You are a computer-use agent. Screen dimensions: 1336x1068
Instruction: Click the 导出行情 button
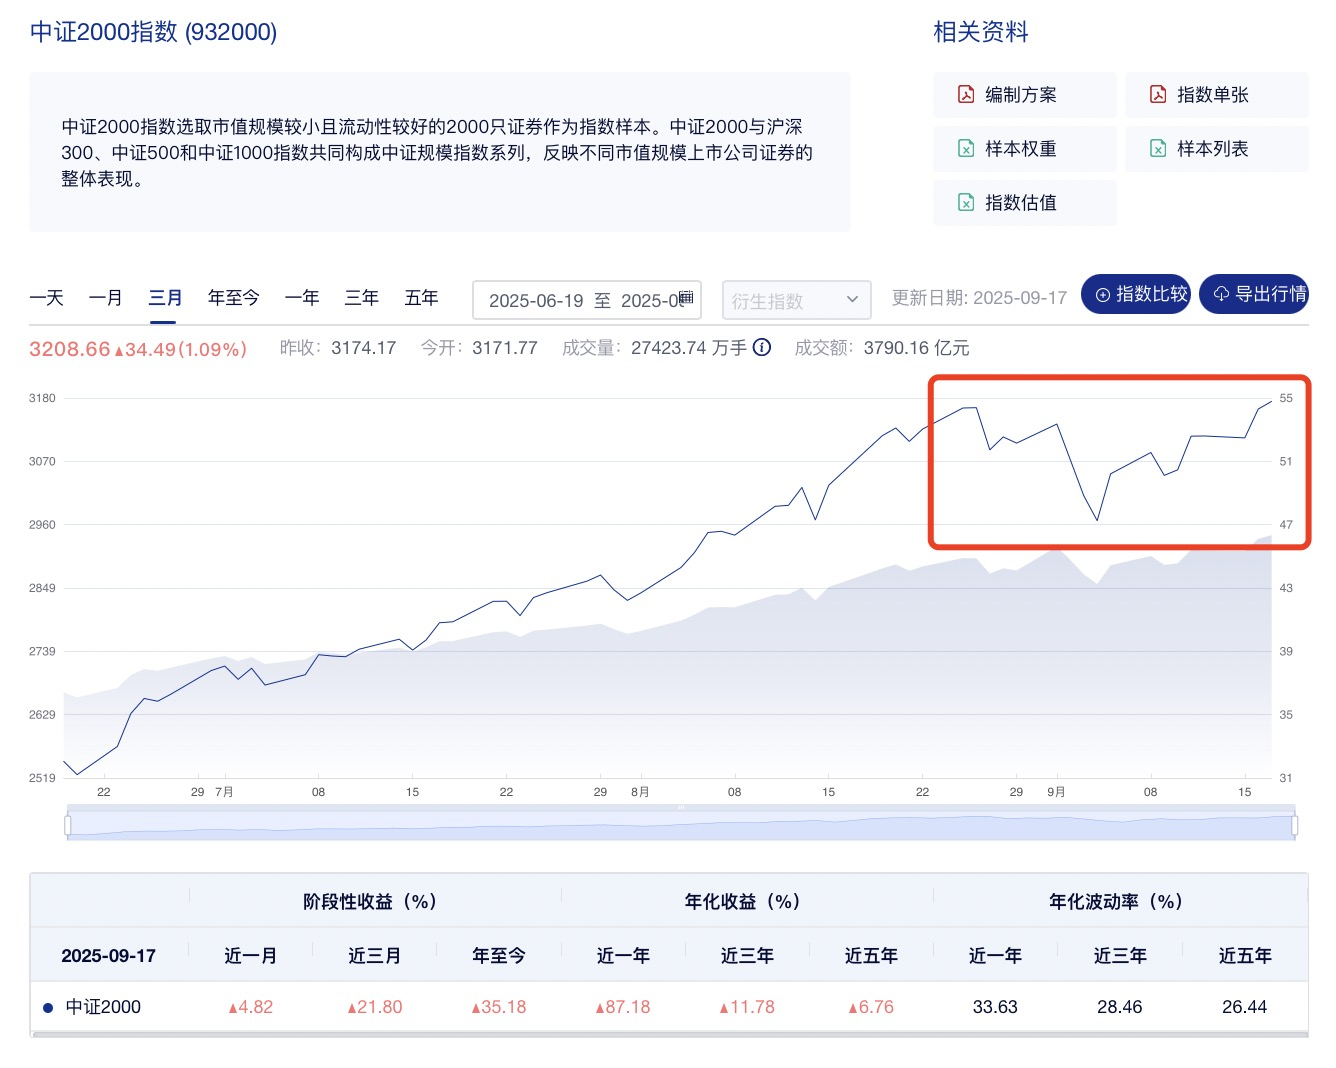click(x=1254, y=294)
